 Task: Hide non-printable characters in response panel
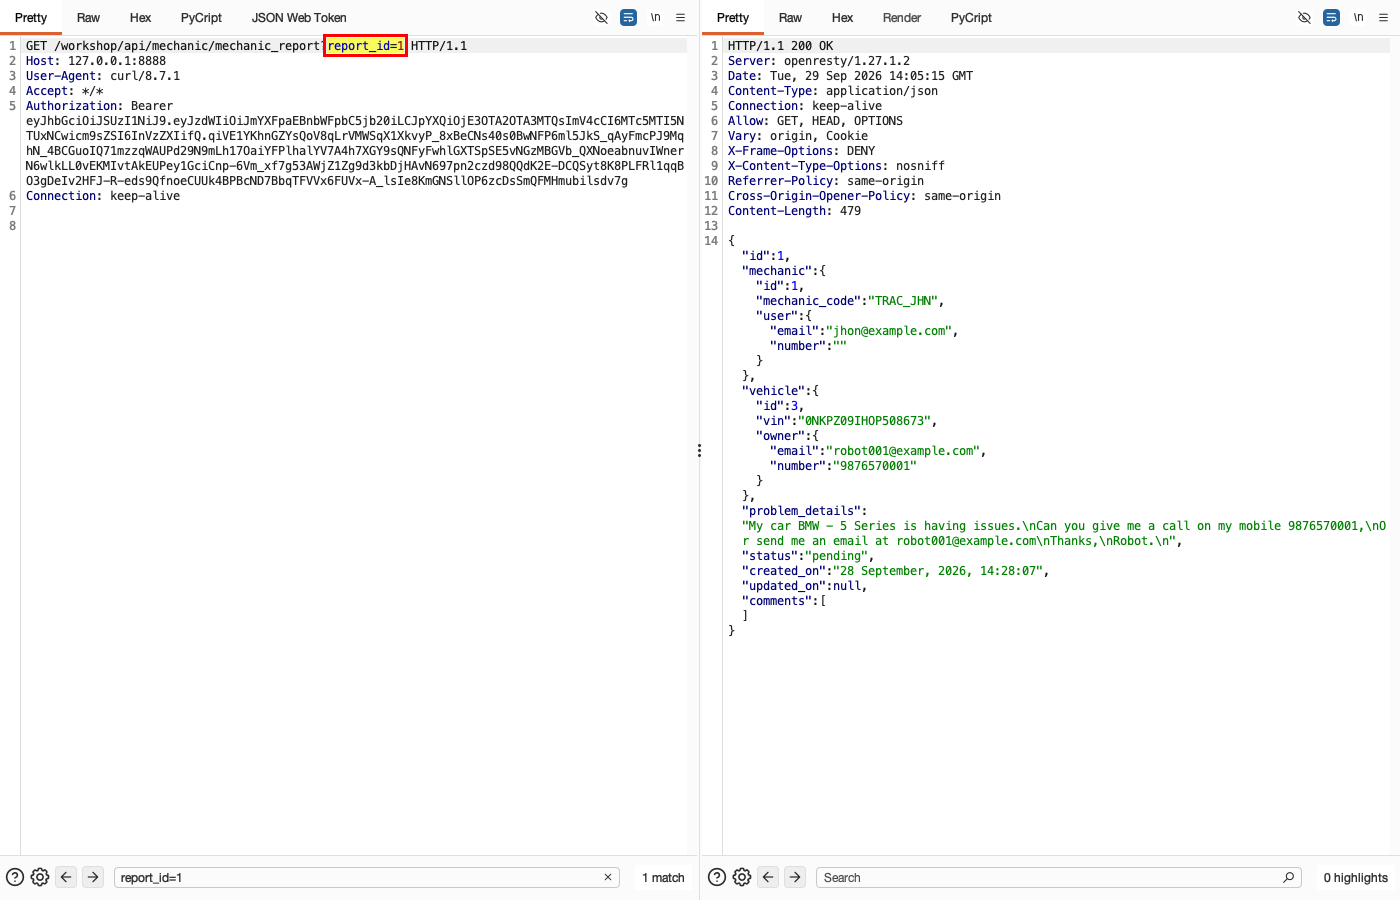click(x=1304, y=17)
